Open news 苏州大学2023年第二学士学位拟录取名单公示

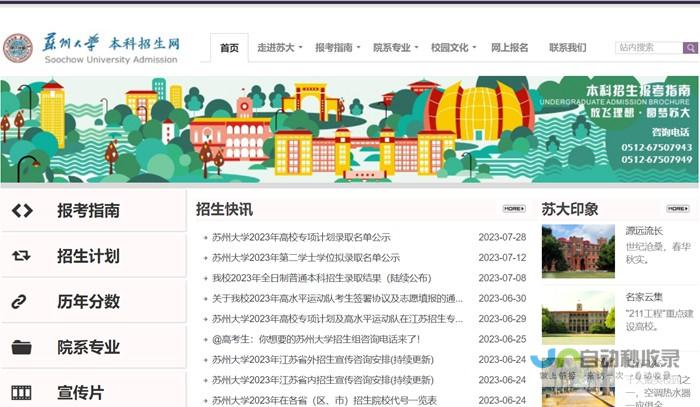(306, 258)
